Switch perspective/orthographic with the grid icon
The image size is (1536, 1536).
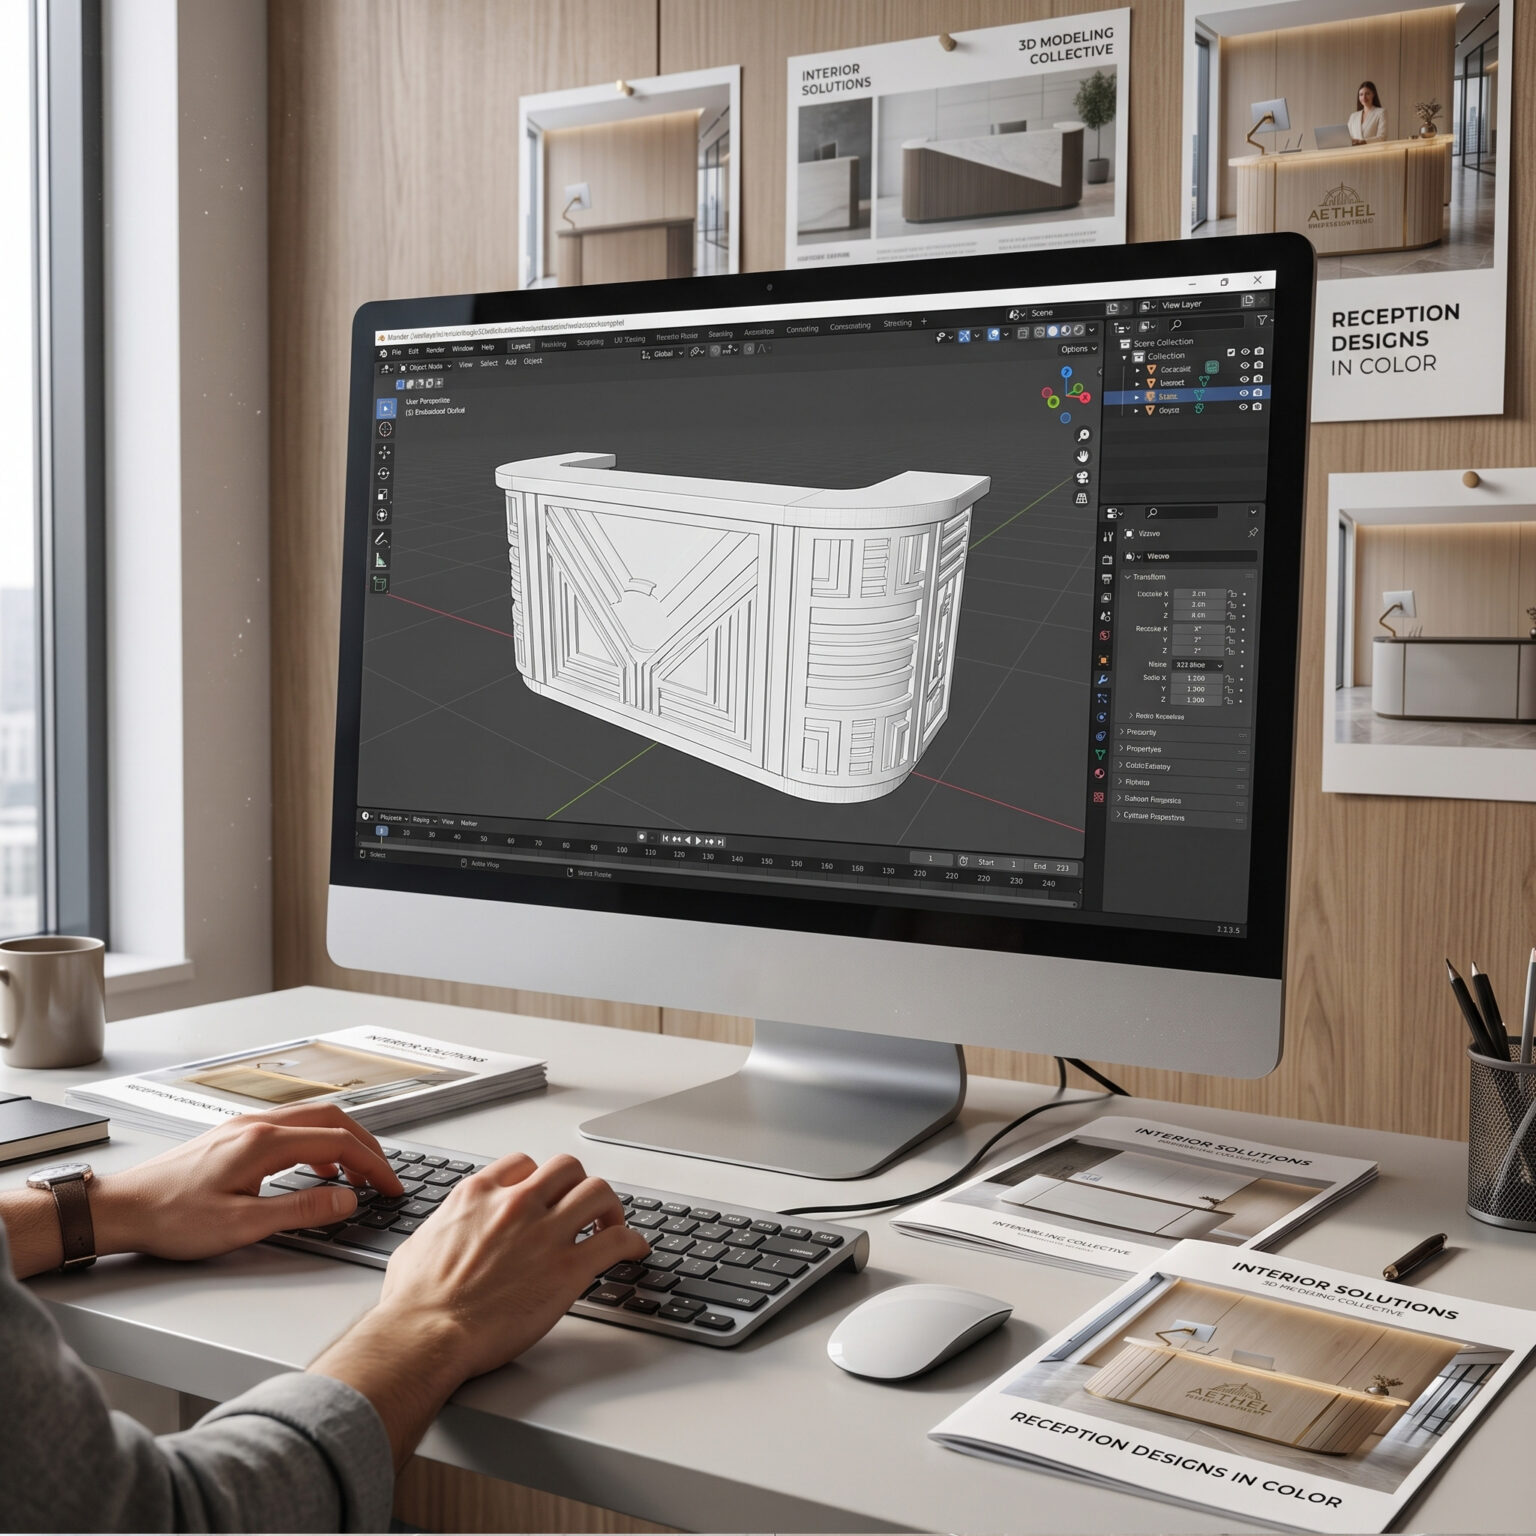pos(1082,498)
